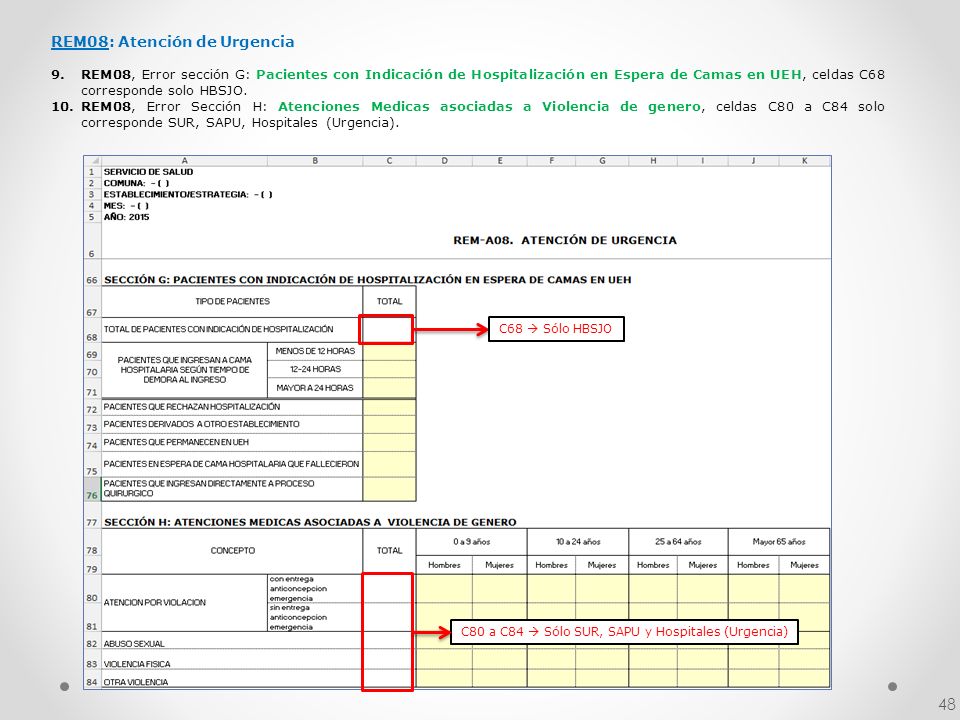This screenshot has height=720, width=960.
Task: Click the '25 a 64 años' header
Action: [678, 542]
